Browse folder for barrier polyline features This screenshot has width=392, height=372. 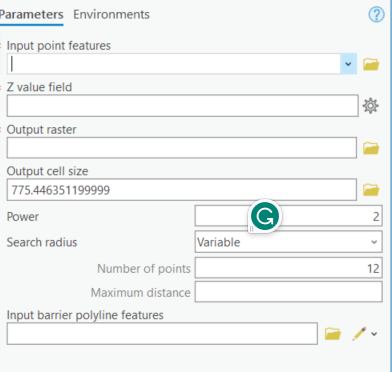click(x=333, y=333)
